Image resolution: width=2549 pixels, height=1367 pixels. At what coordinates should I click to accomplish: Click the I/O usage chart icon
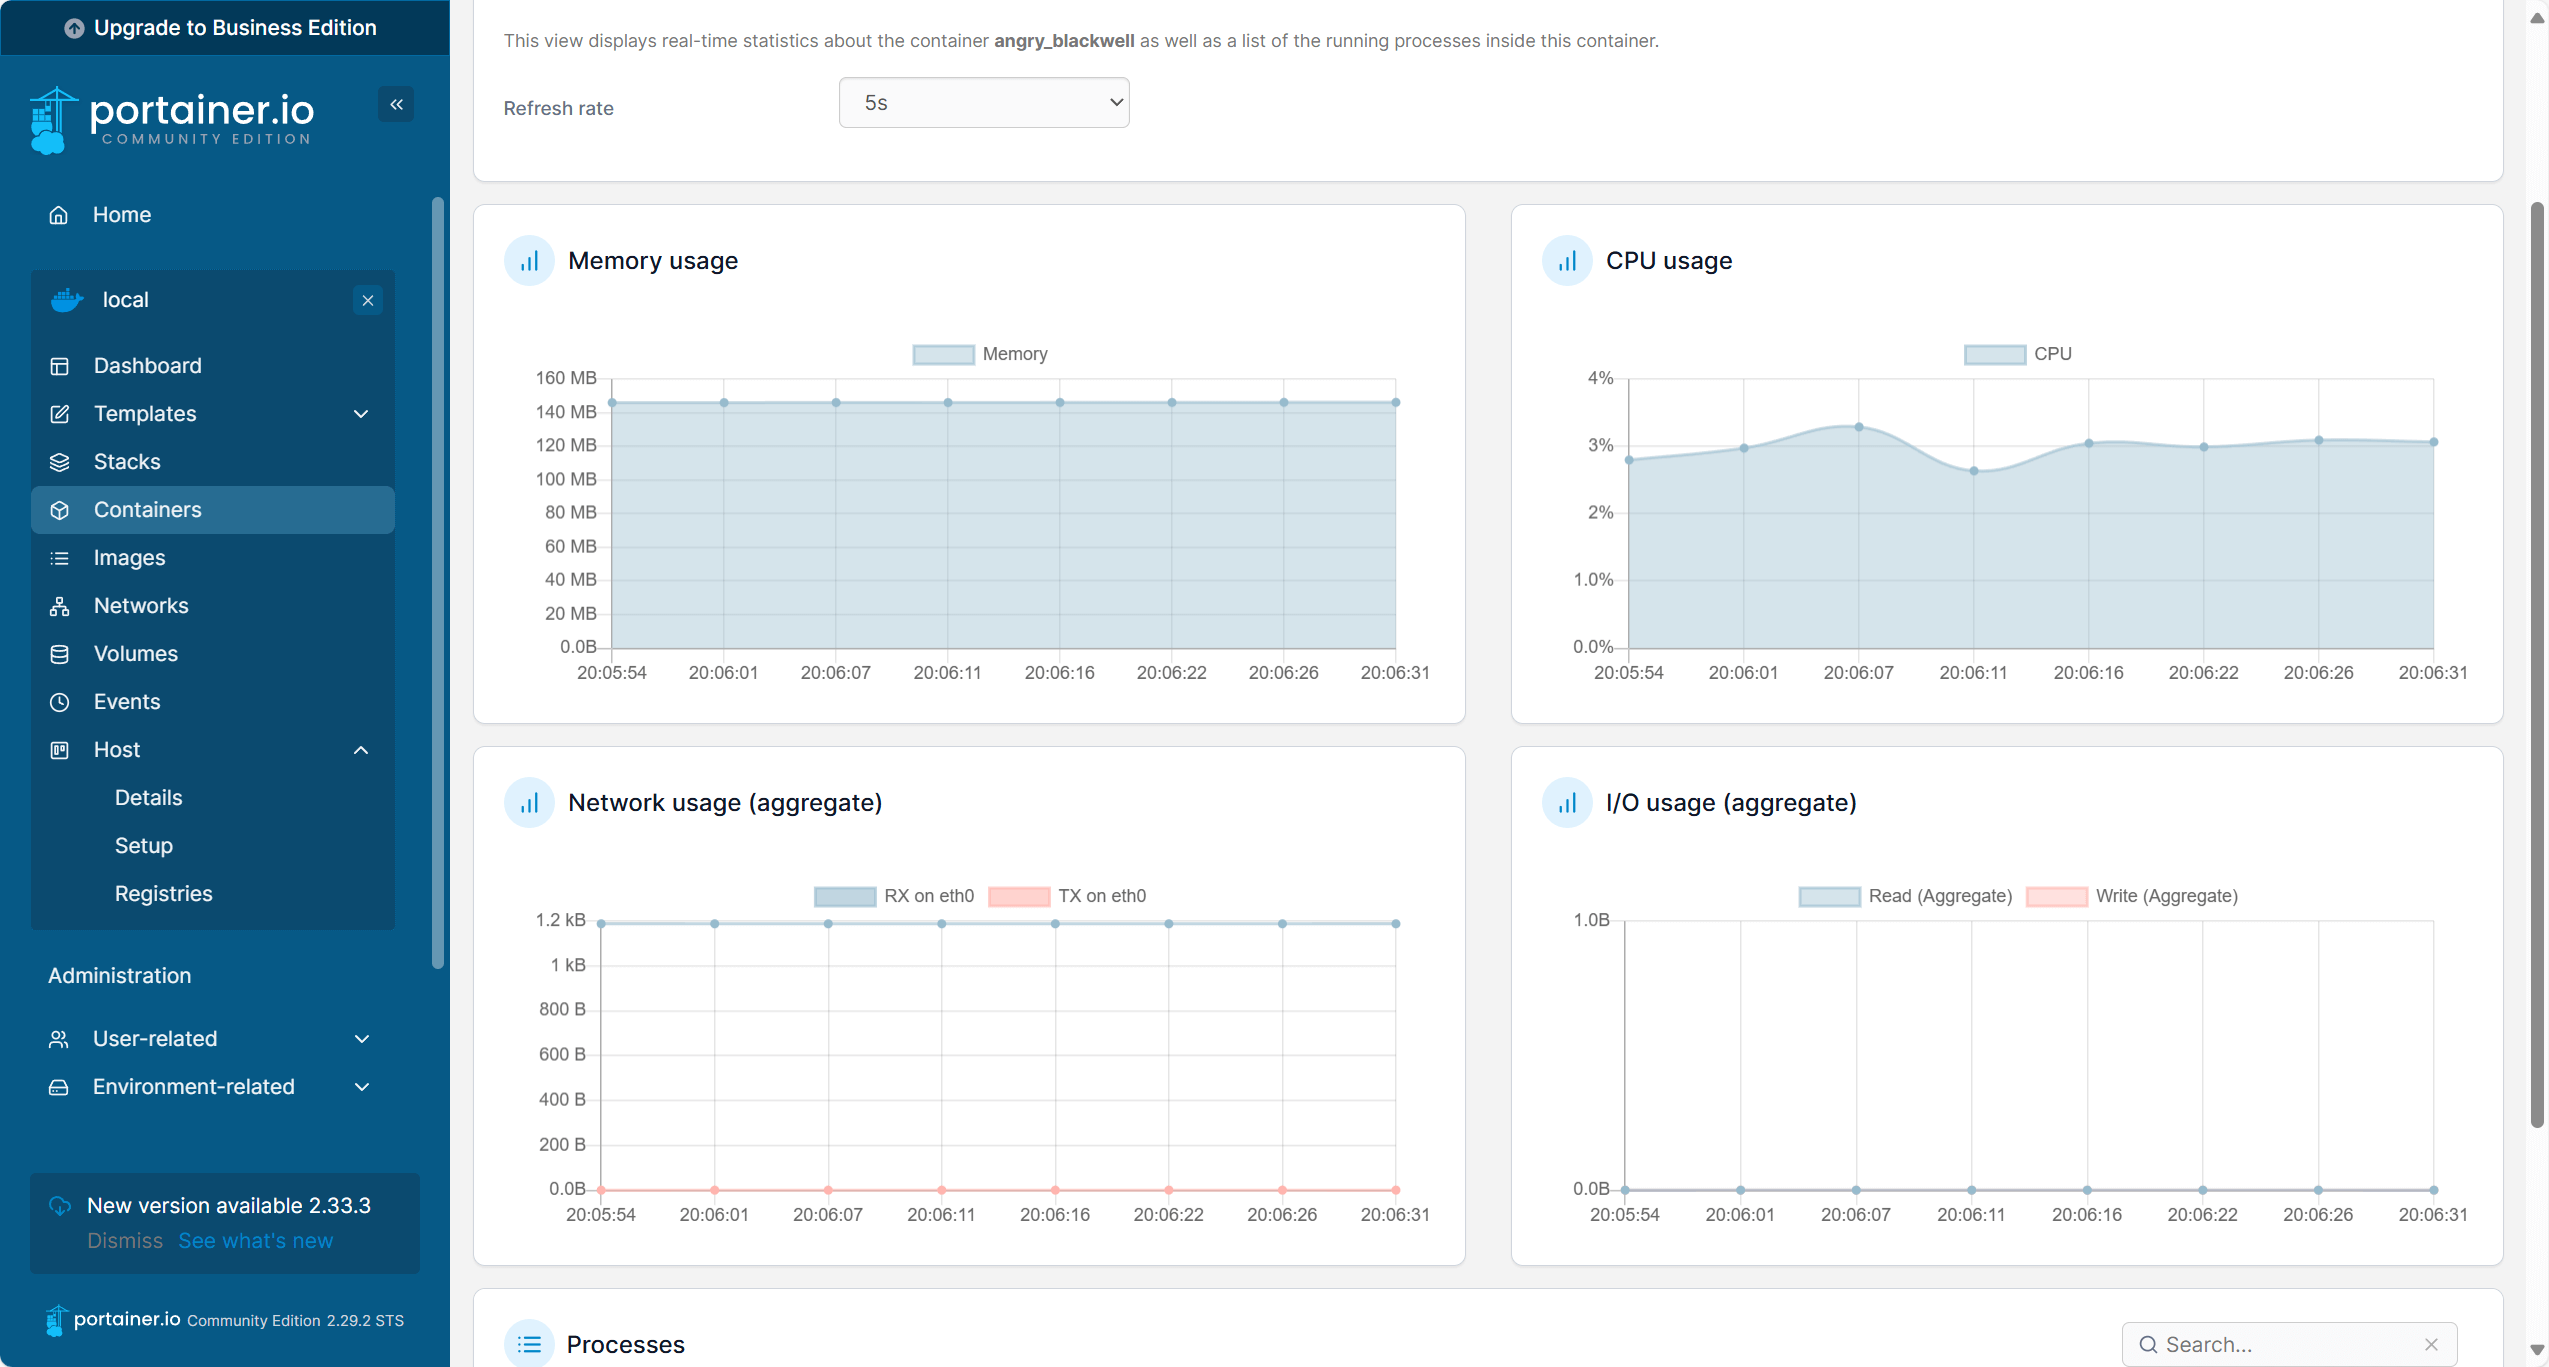click(x=1566, y=803)
